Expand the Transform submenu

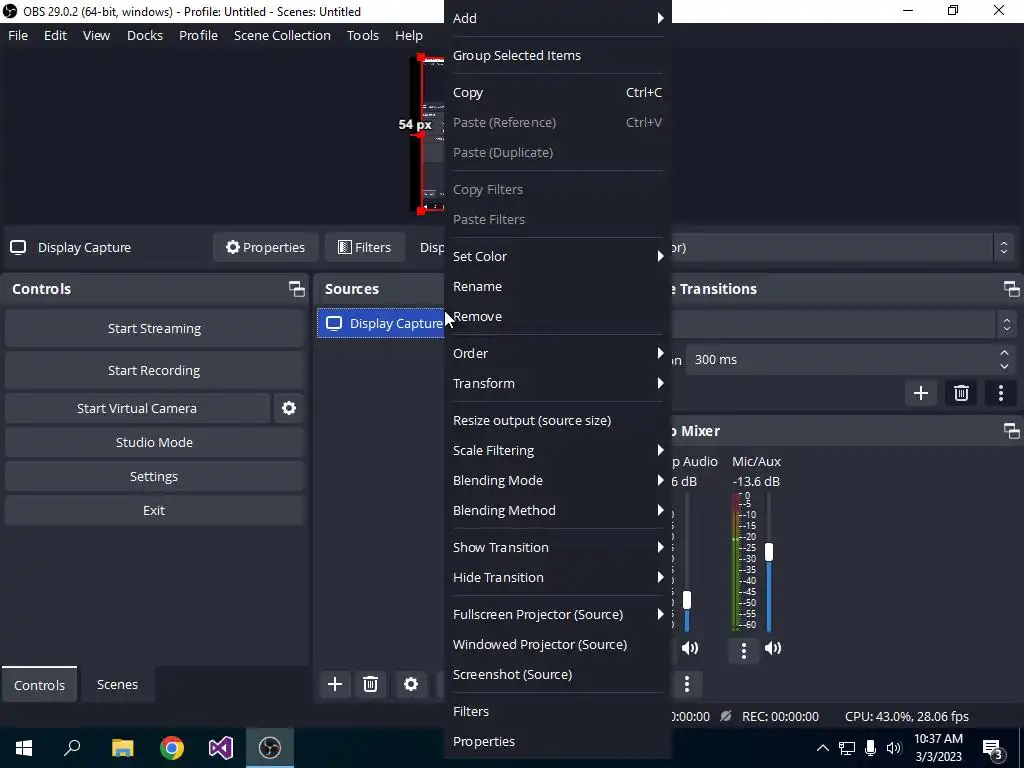pyautogui.click(x=558, y=383)
